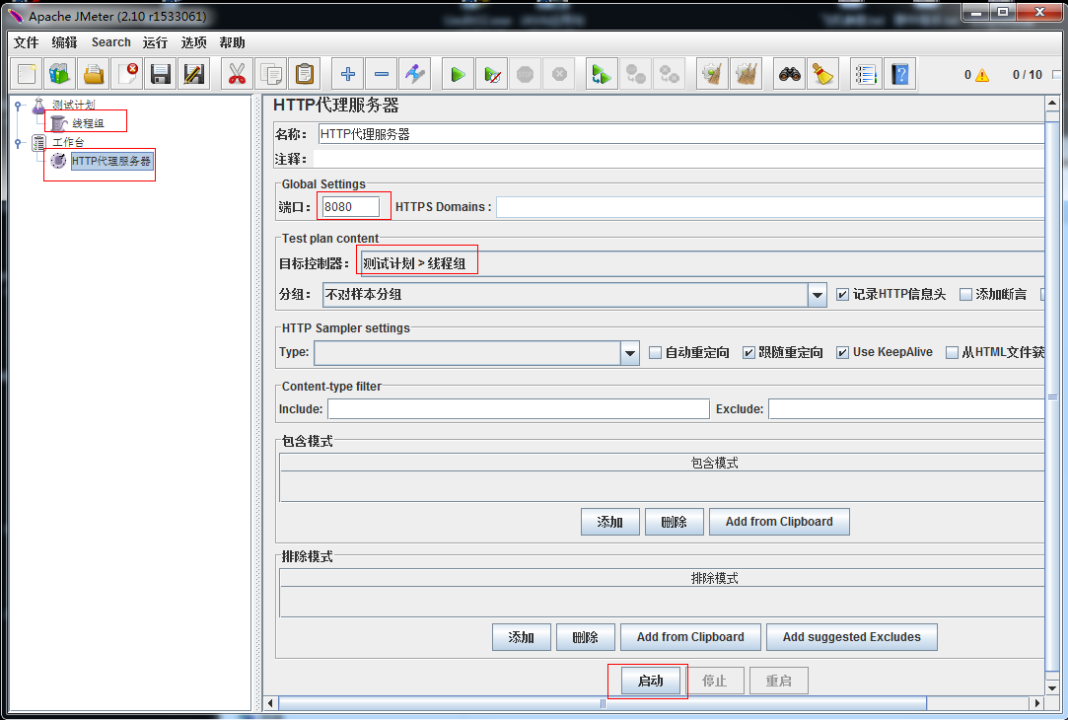Open the 选项 menu
This screenshot has width=1068, height=720.
coord(193,42)
